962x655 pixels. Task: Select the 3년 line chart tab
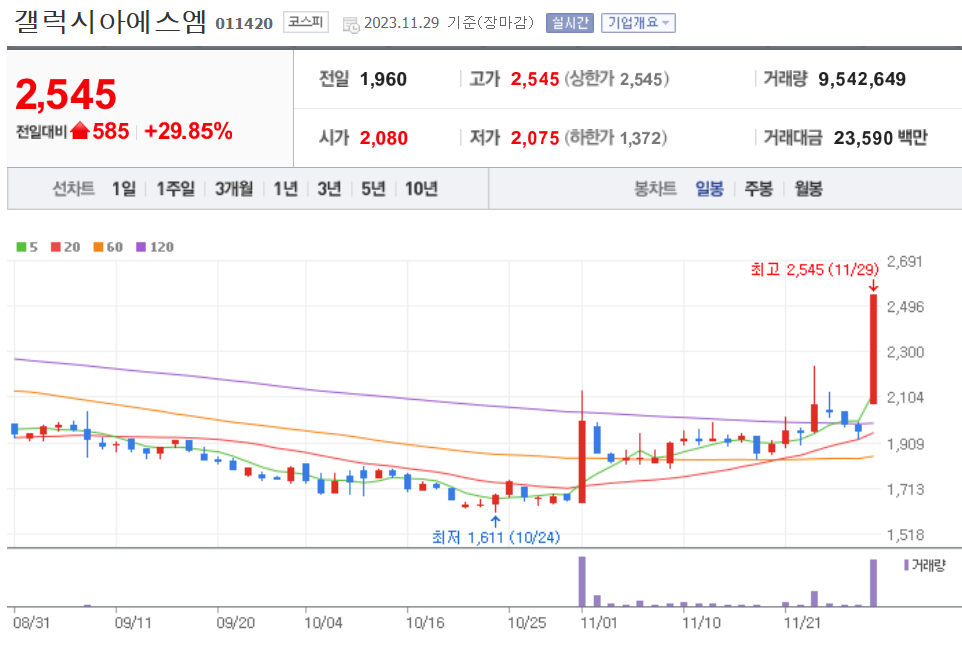(x=329, y=188)
